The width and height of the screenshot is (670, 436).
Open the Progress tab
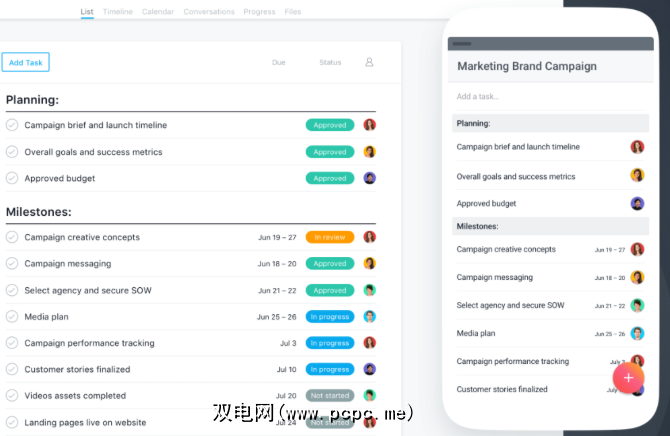[x=259, y=12]
